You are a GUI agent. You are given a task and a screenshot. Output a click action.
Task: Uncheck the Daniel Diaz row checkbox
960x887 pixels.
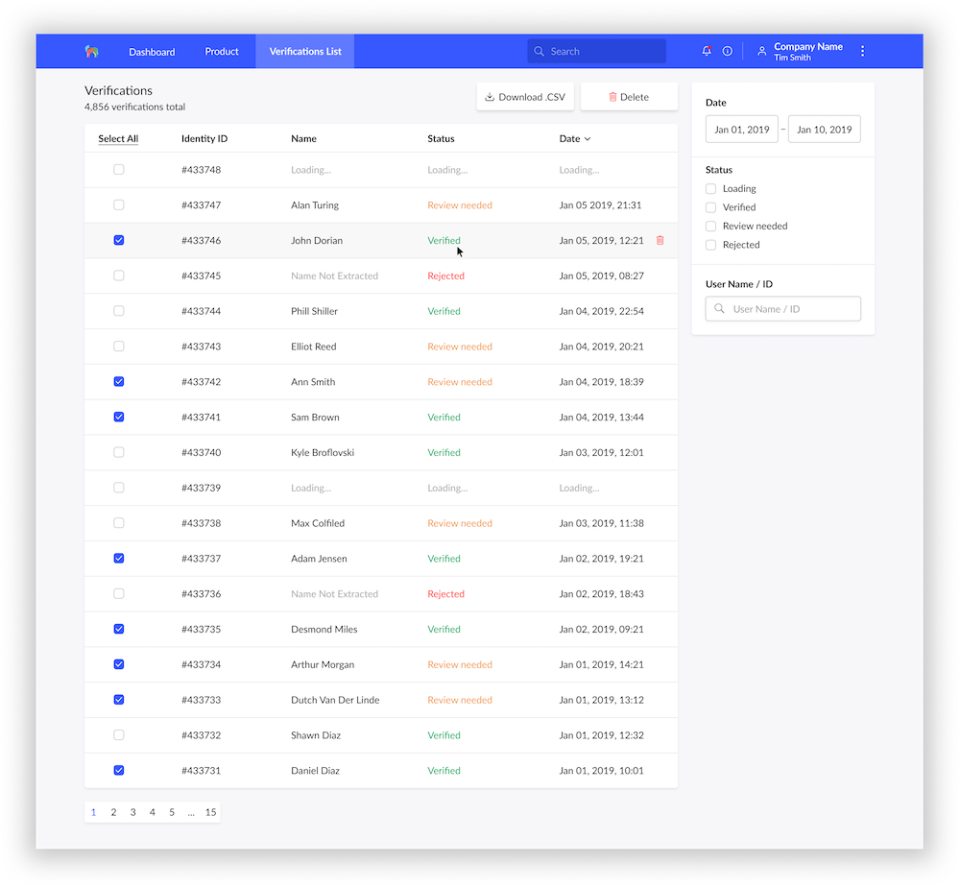pyautogui.click(x=119, y=770)
